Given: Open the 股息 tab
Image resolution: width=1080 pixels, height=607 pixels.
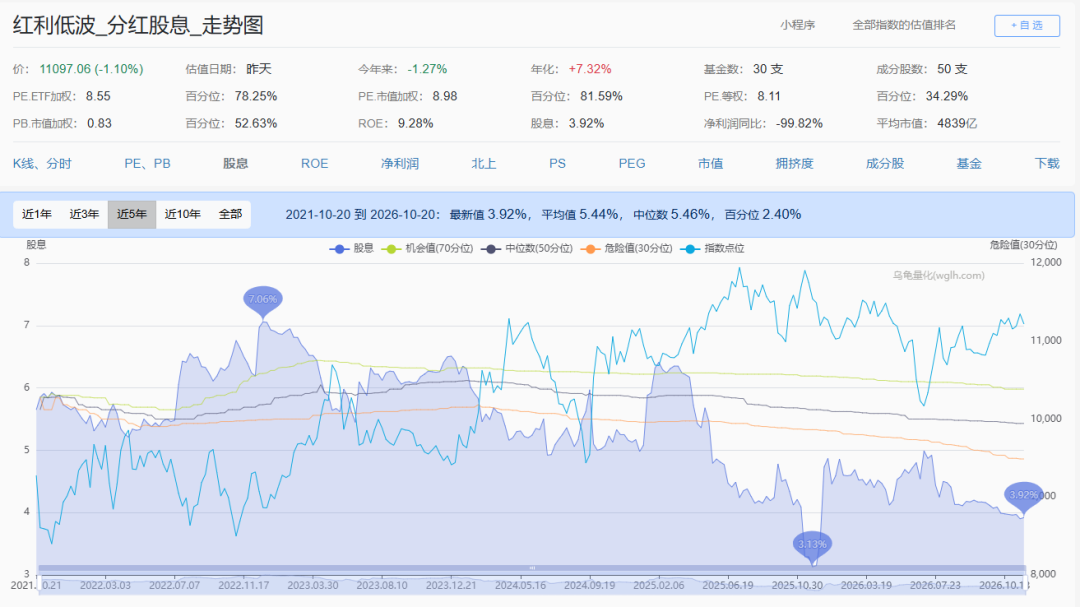Looking at the screenshot, I should click(236, 164).
